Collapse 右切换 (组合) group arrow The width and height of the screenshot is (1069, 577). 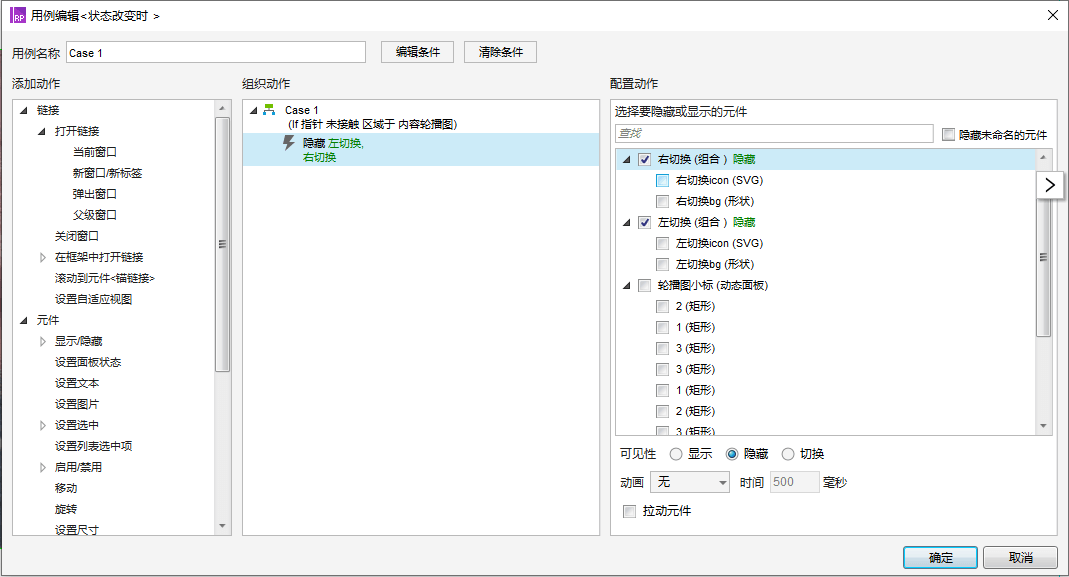(x=627, y=159)
